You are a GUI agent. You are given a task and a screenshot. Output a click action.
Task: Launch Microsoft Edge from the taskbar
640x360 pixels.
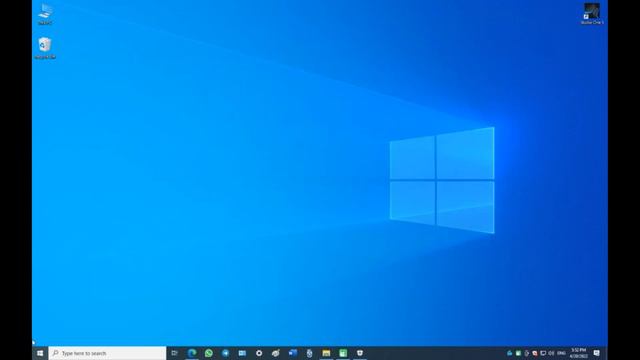pos(192,353)
